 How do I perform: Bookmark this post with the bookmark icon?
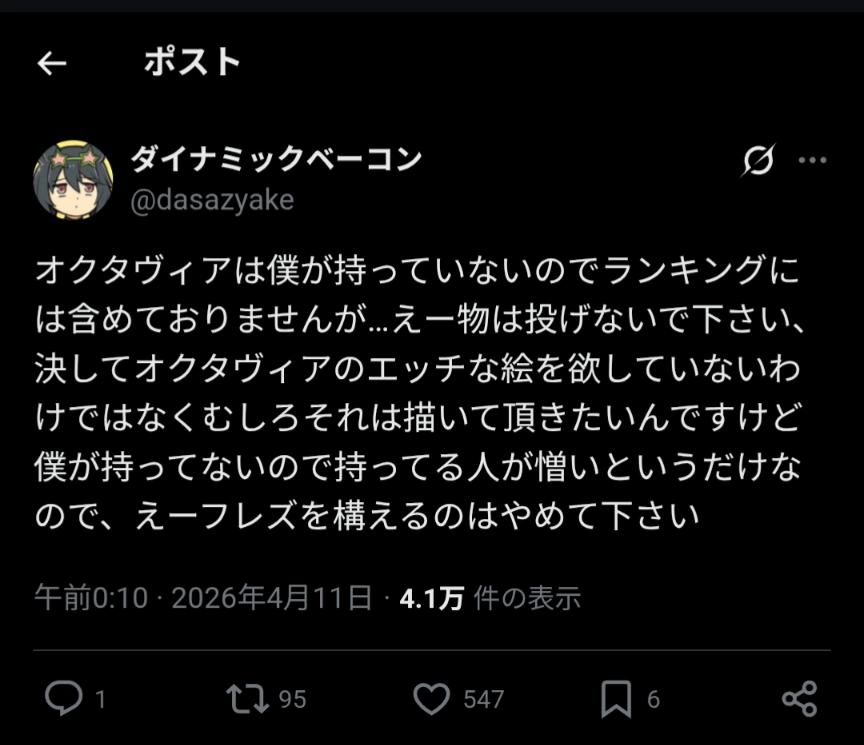click(616, 698)
